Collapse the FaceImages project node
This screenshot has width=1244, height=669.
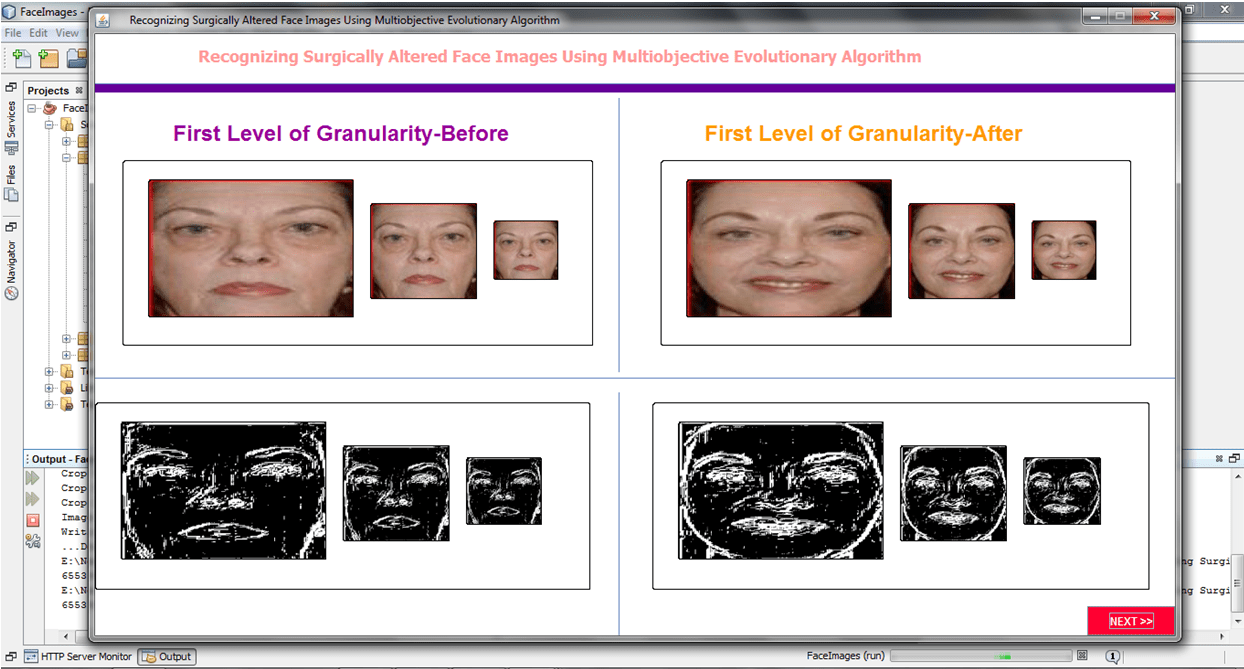point(33,107)
